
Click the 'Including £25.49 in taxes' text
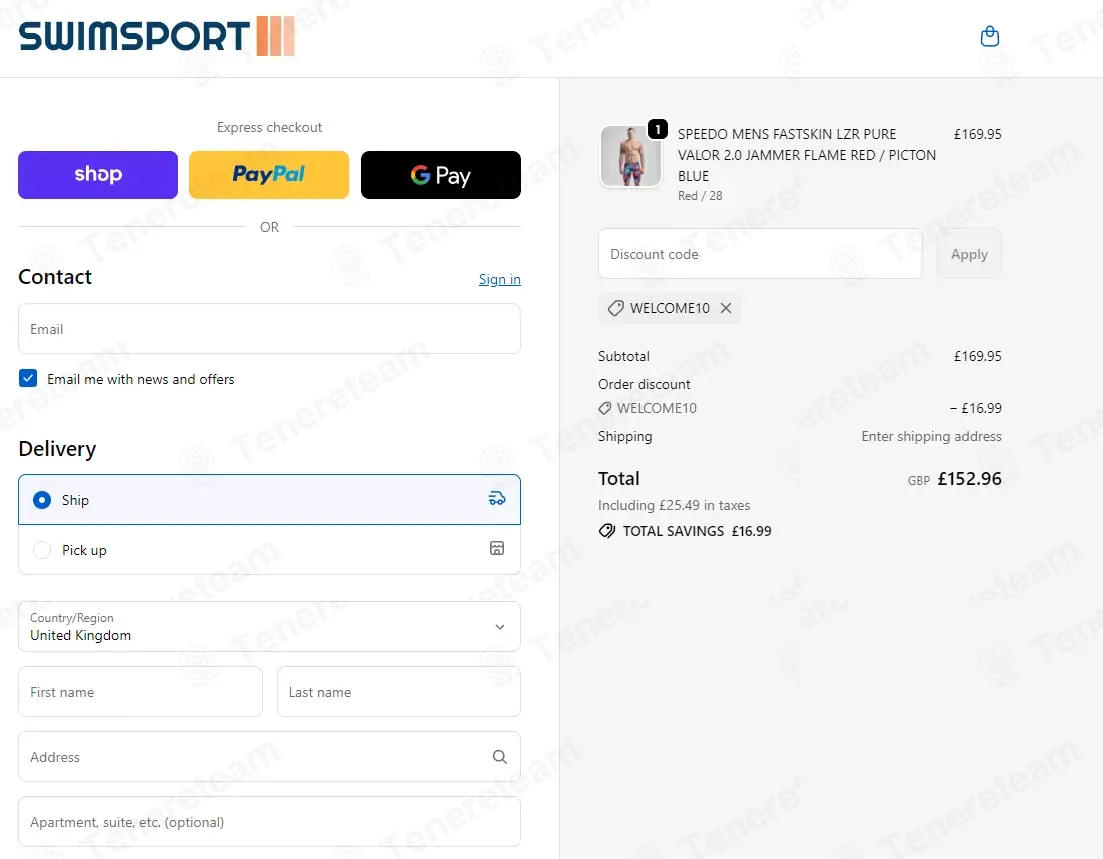674,505
